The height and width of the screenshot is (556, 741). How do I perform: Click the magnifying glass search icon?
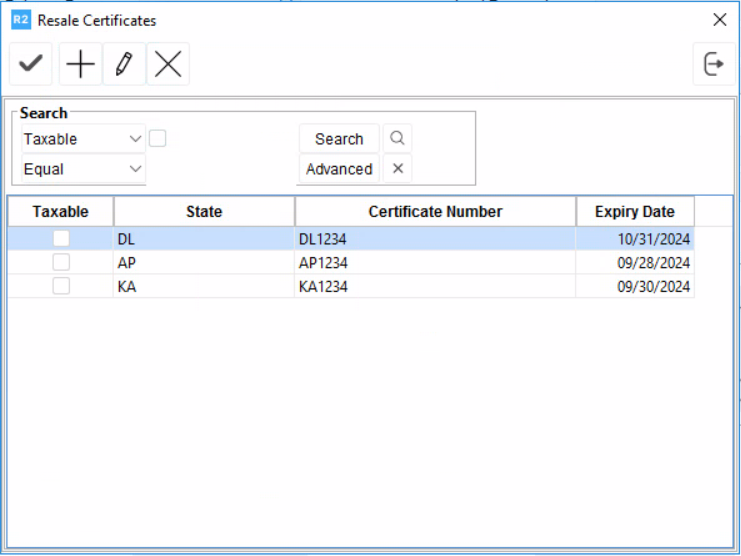(x=397, y=139)
